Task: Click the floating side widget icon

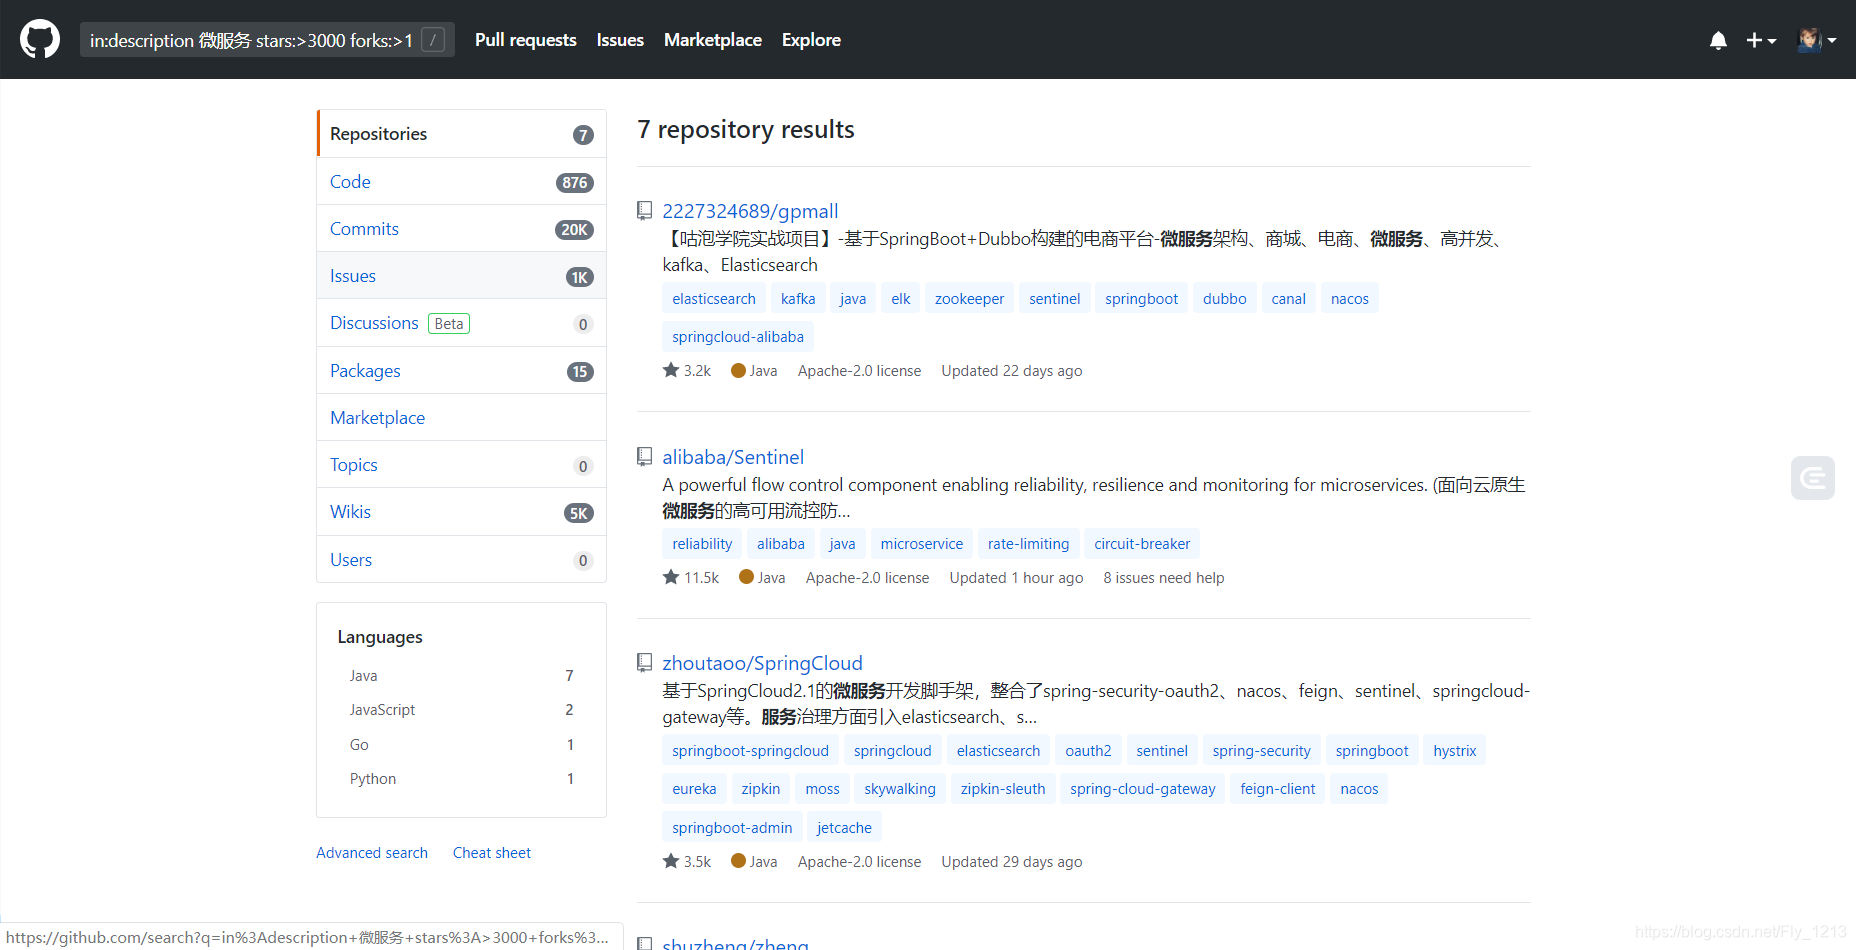Action: (1813, 478)
